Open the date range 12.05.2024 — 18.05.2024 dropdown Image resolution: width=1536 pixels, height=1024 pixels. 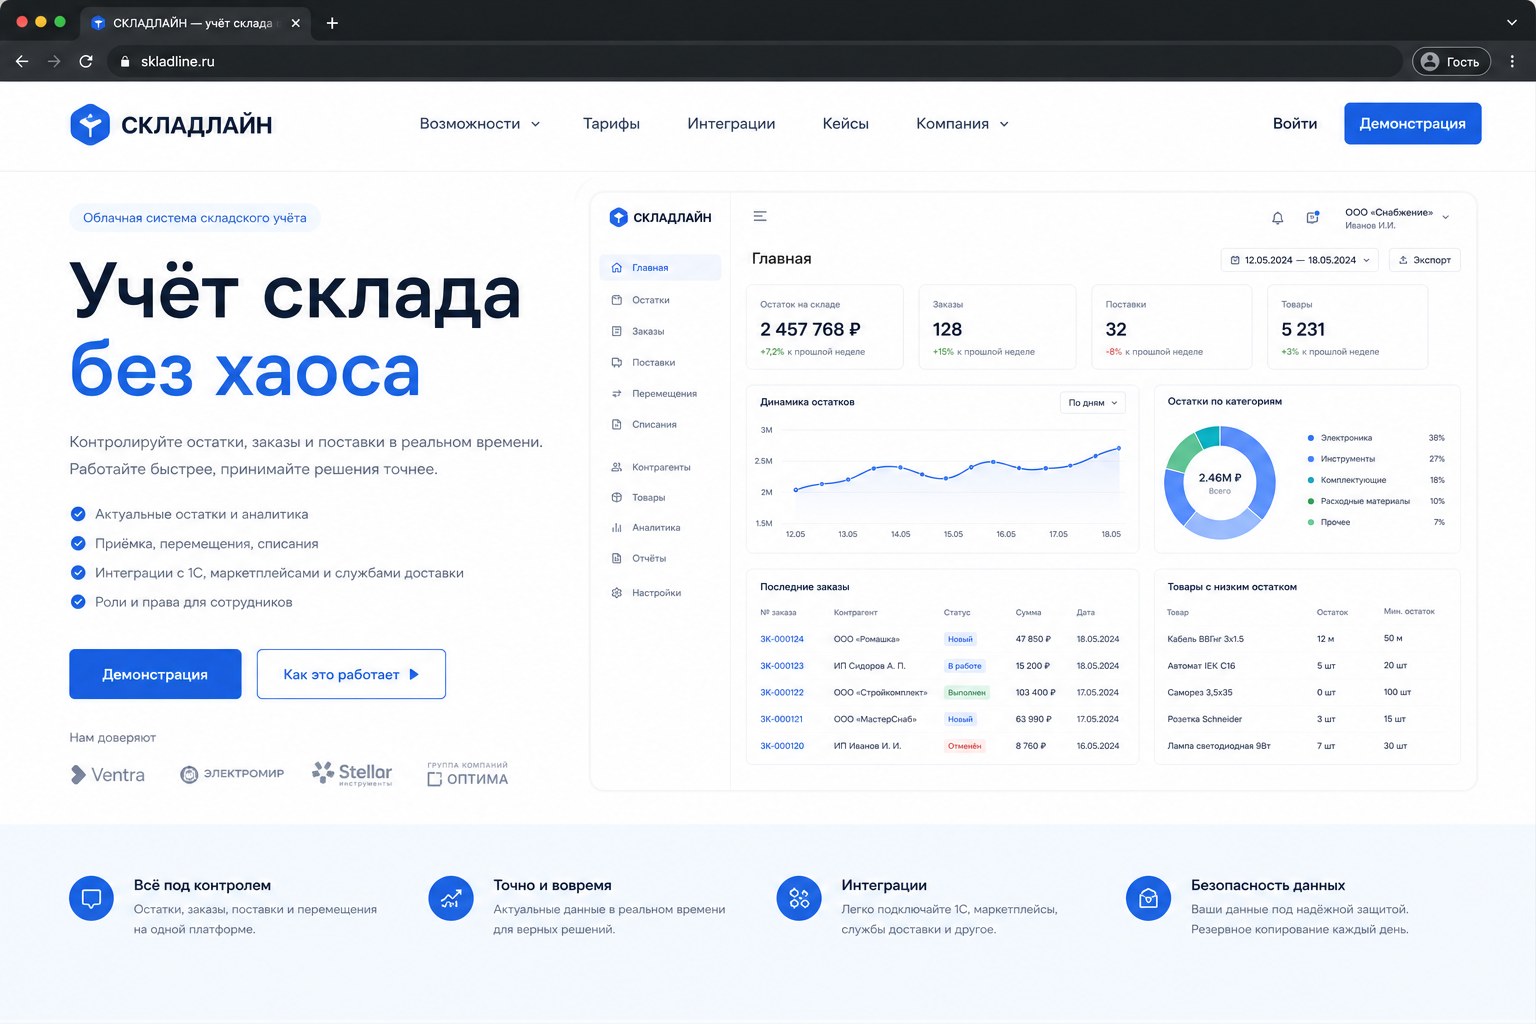point(1299,260)
